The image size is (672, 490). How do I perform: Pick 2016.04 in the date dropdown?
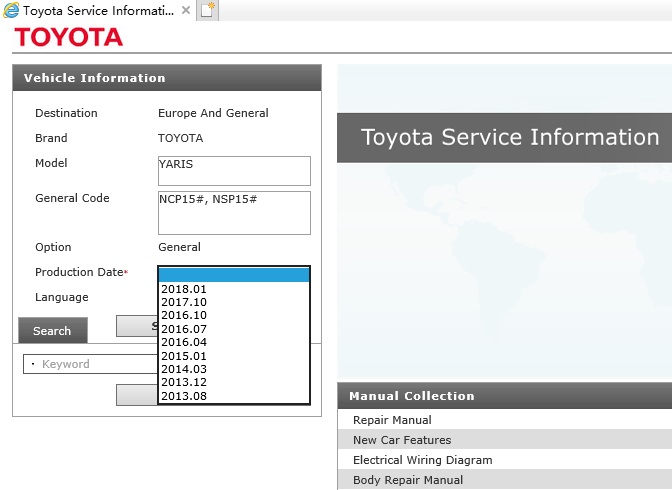point(234,342)
